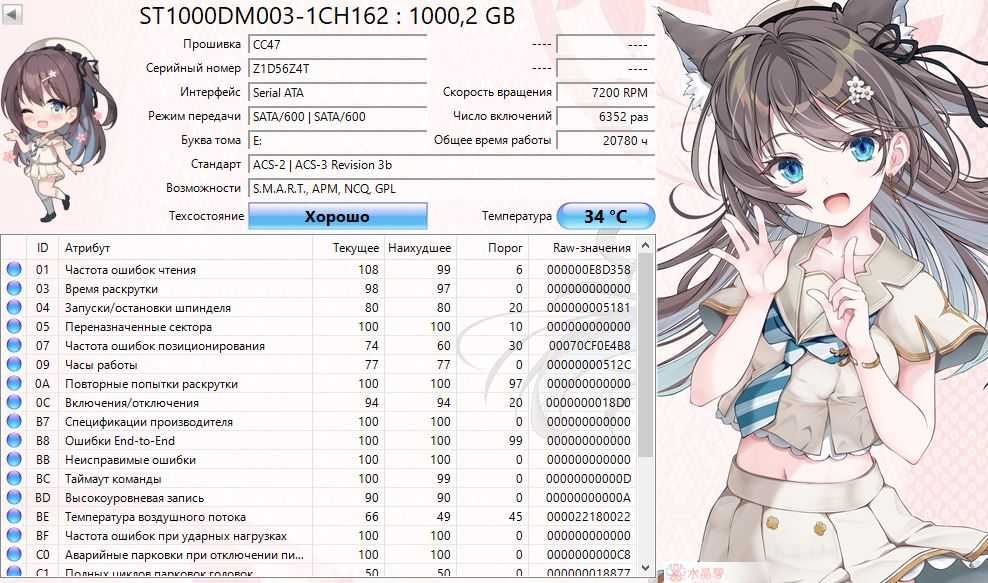Image resolution: width=988 pixels, height=583 pixels.
Task: Select the Ошибки End-to-End row
Action: (319, 440)
